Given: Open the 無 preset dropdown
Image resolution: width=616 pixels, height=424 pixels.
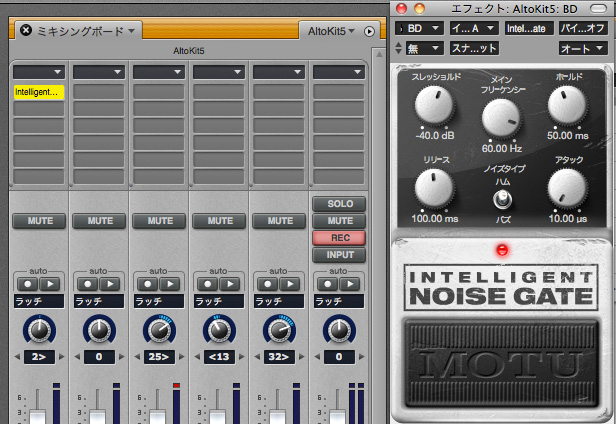Looking at the screenshot, I should point(425,48).
